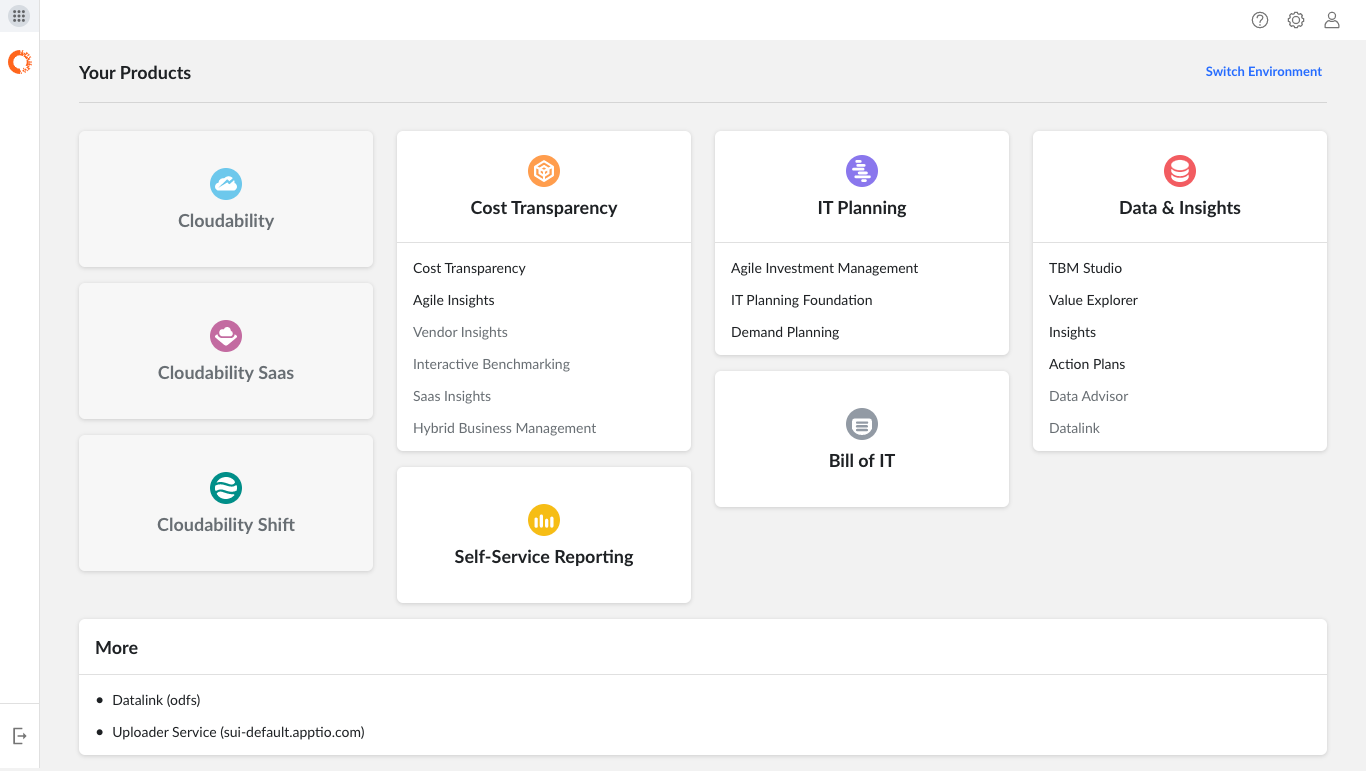Click the sign out icon in sidebar
The width and height of the screenshot is (1366, 771).
click(20, 736)
